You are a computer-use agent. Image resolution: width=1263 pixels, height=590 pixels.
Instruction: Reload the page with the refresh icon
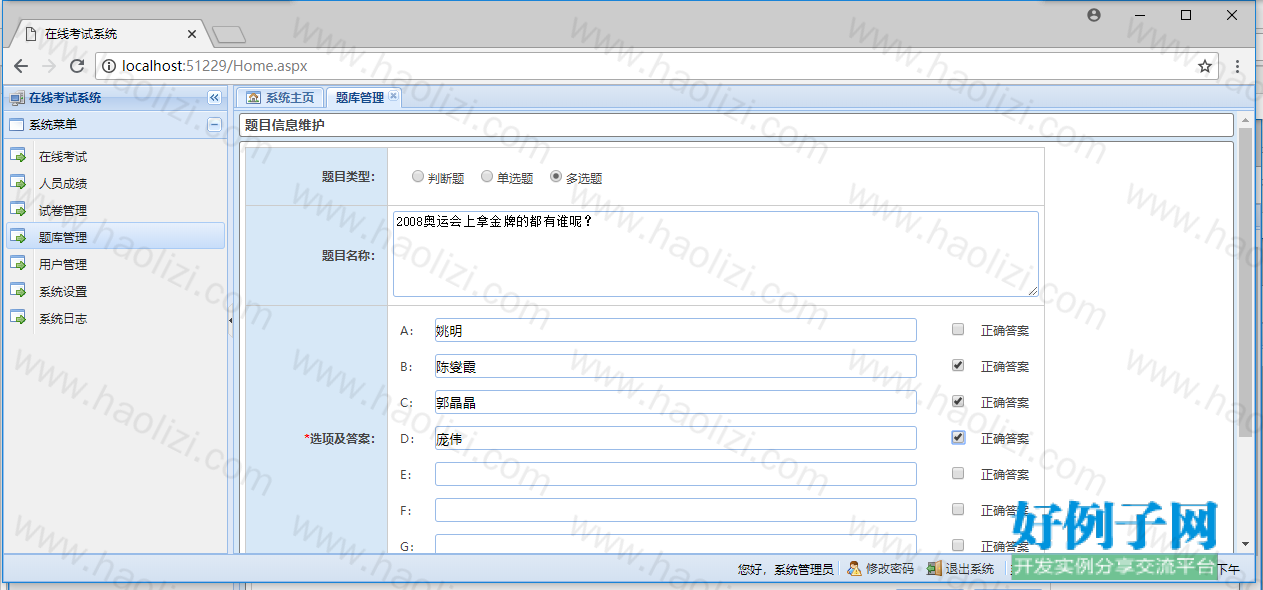point(77,66)
